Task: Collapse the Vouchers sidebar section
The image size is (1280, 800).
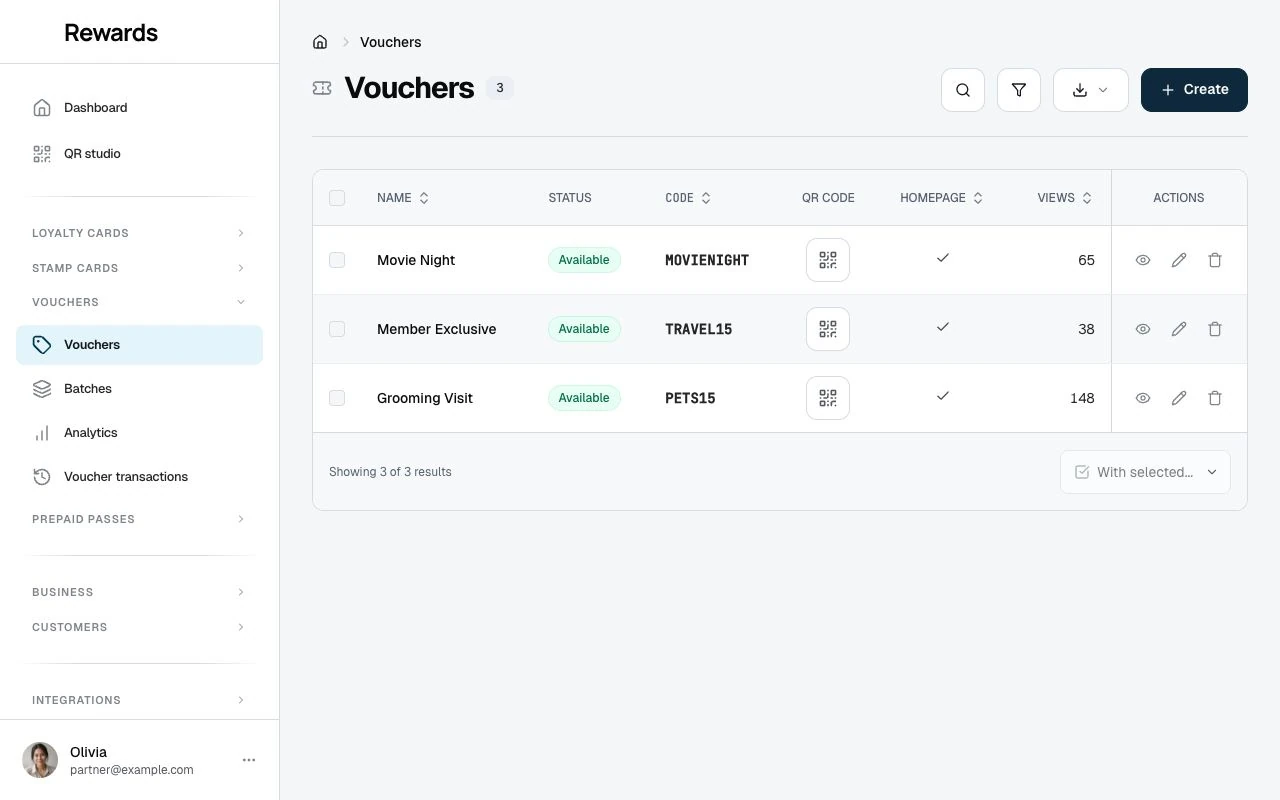Action: click(x=139, y=302)
